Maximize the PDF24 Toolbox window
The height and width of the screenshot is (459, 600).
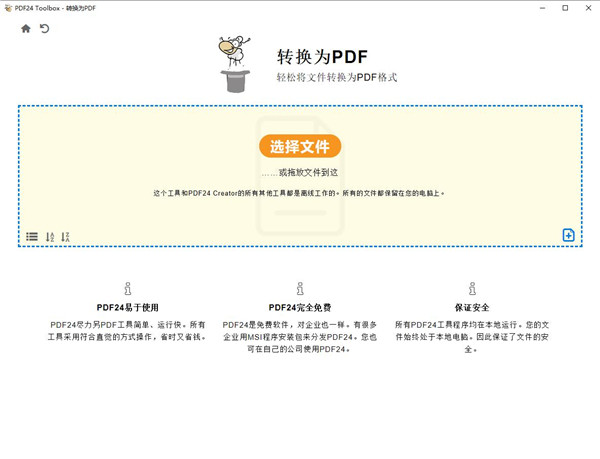(564, 7)
